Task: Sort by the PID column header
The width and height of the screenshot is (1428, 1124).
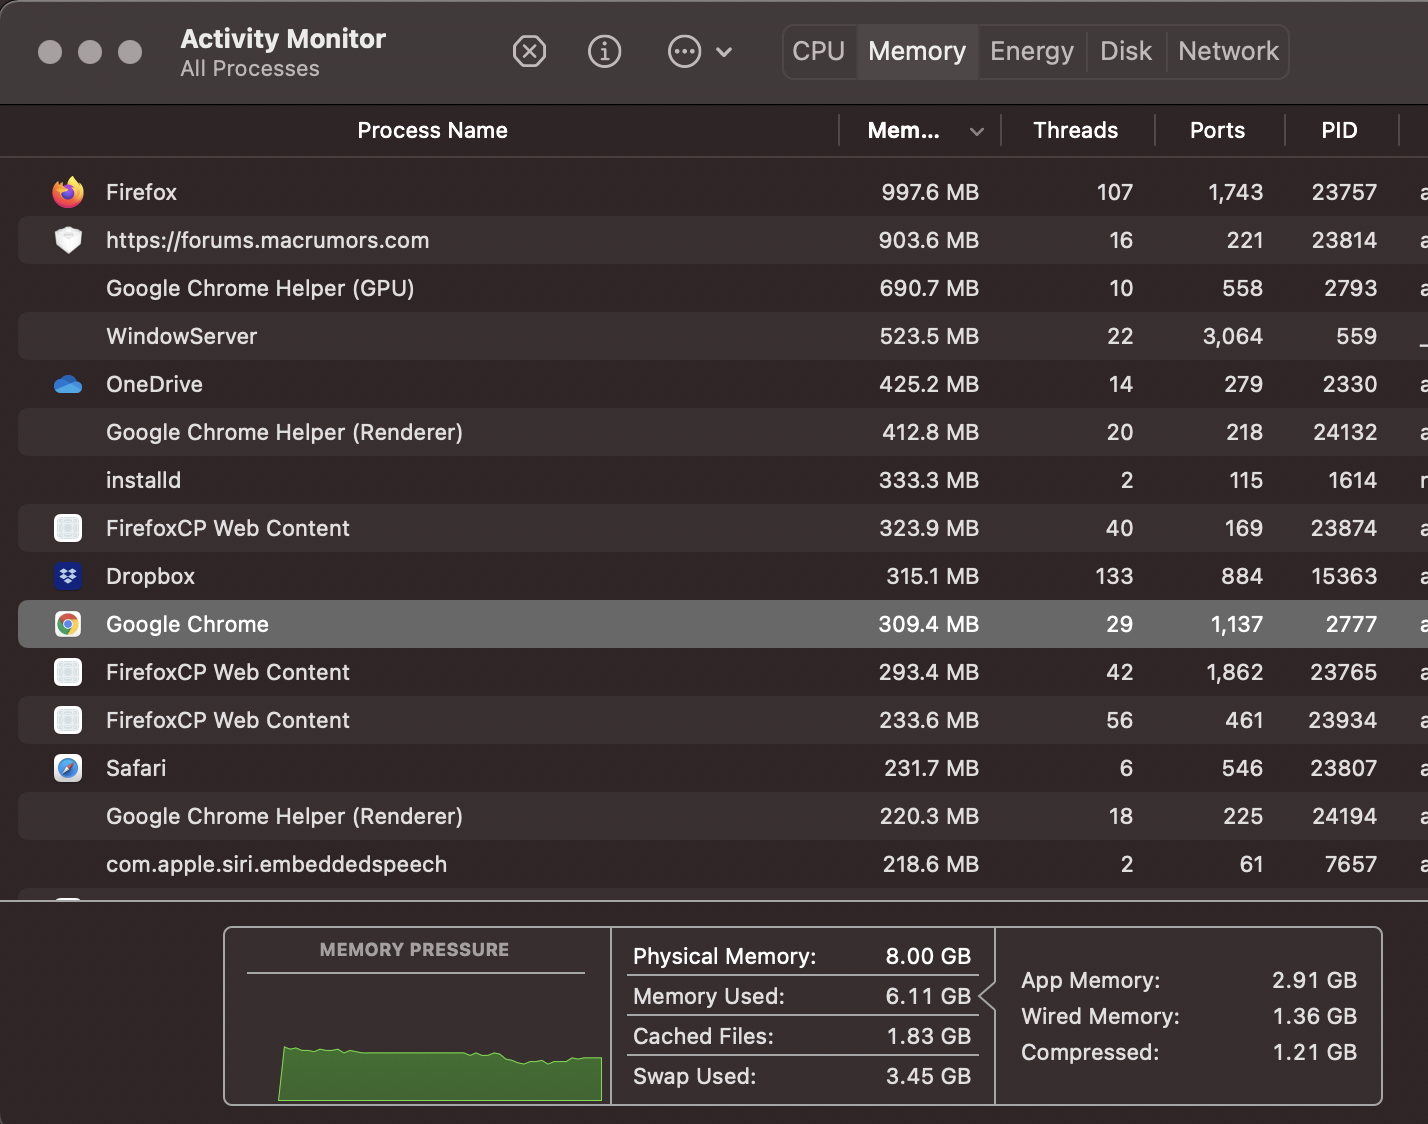Action: coord(1339,130)
